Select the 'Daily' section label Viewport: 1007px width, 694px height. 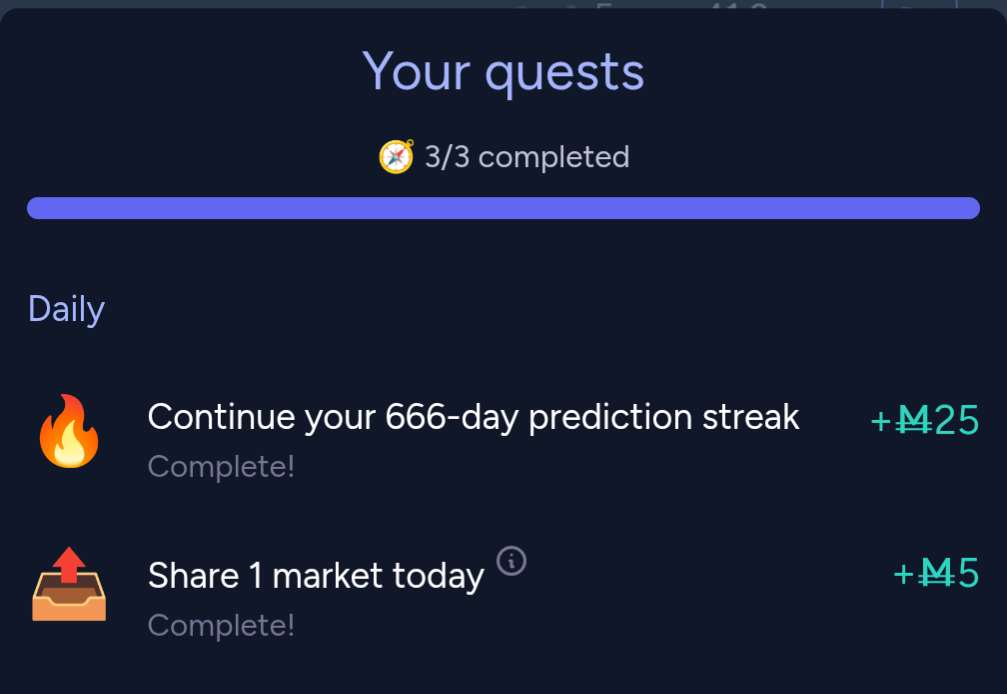click(66, 310)
